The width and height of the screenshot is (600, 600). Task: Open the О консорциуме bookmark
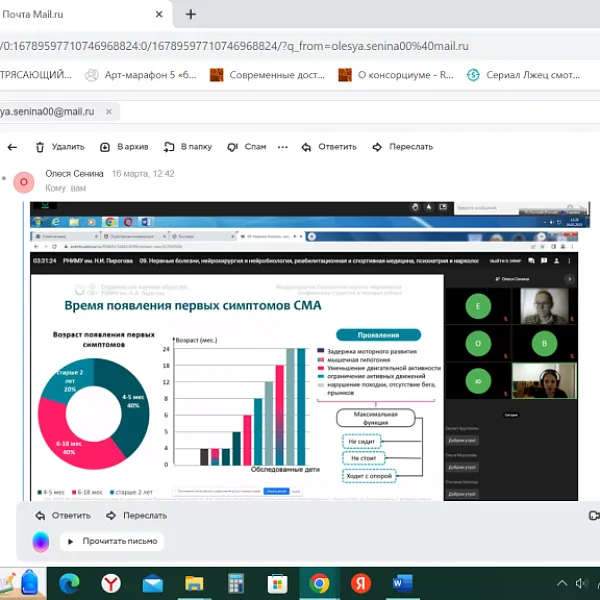396,75
